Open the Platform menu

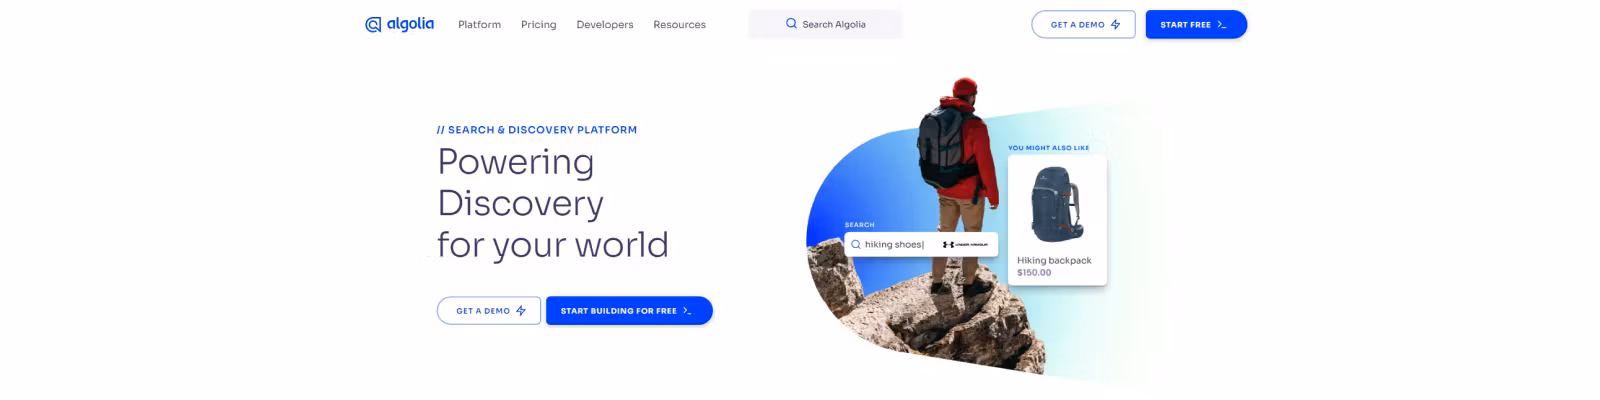pos(479,24)
